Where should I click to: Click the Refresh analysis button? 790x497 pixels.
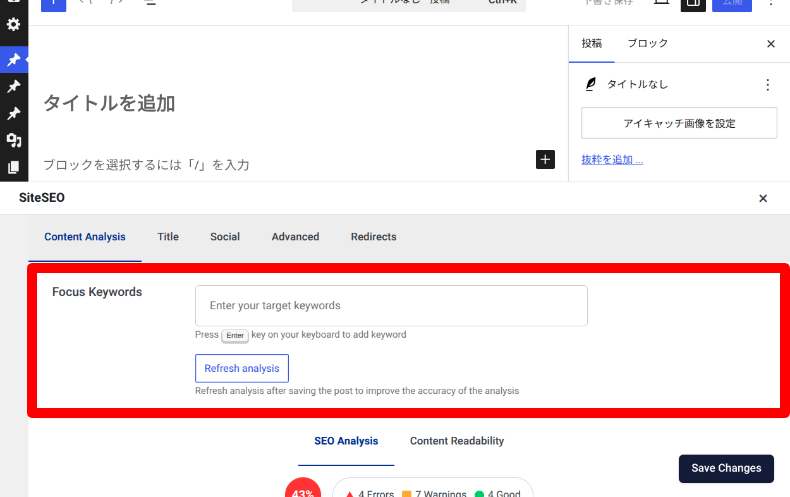[x=242, y=368]
